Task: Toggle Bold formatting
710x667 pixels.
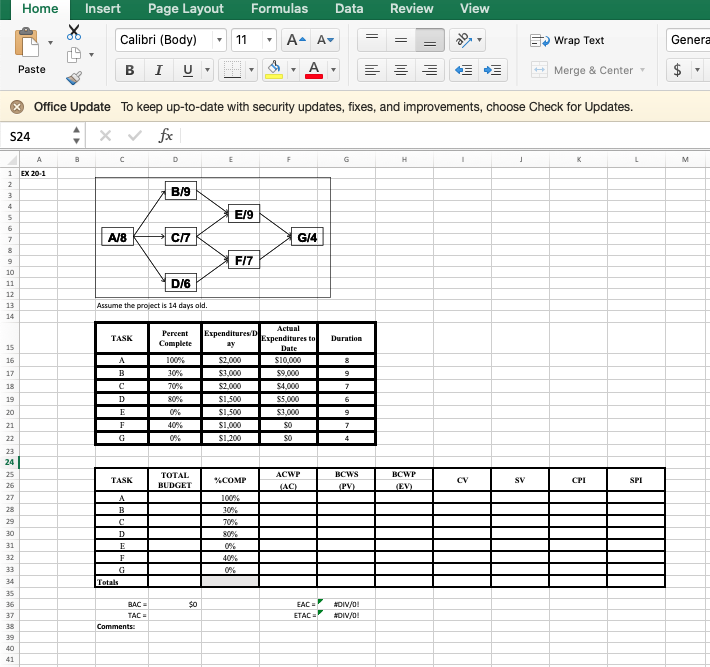Action: pyautogui.click(x=130, y=70)
